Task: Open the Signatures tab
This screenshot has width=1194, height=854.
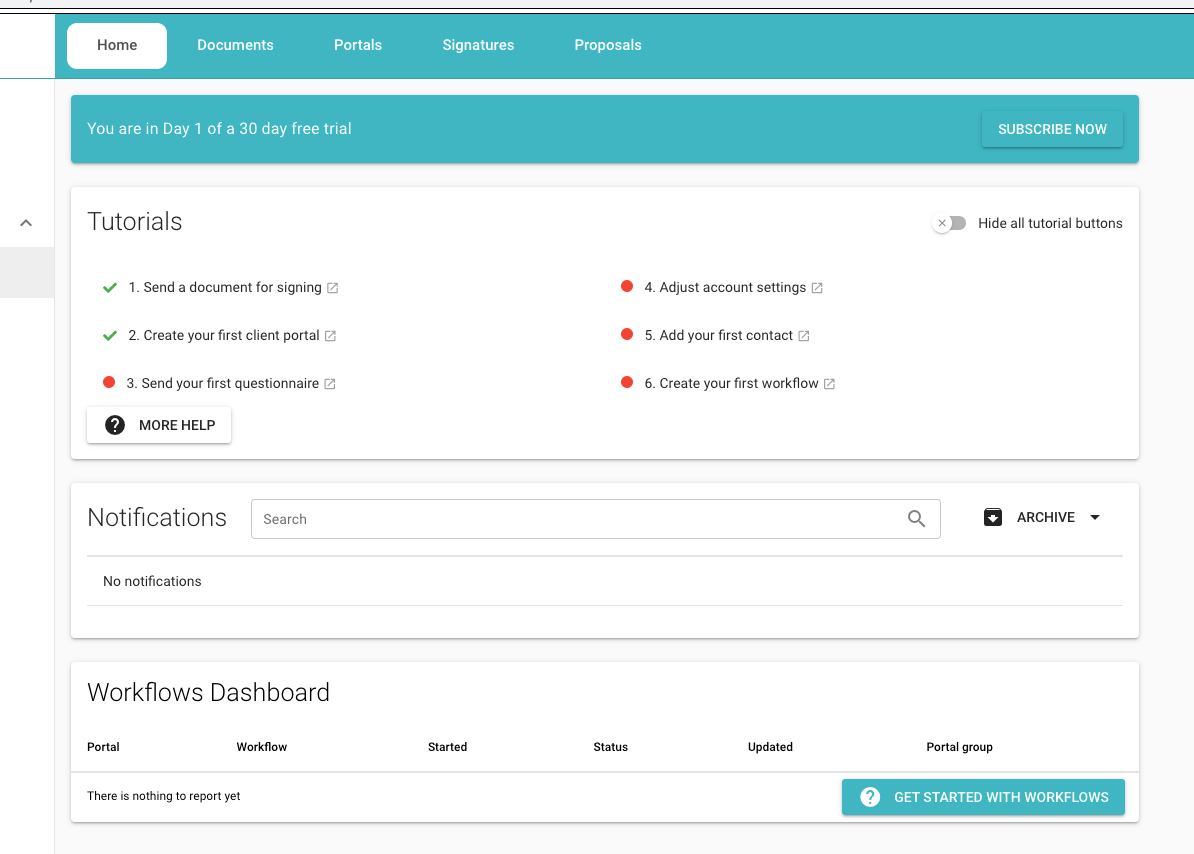Action: point(478,46)
